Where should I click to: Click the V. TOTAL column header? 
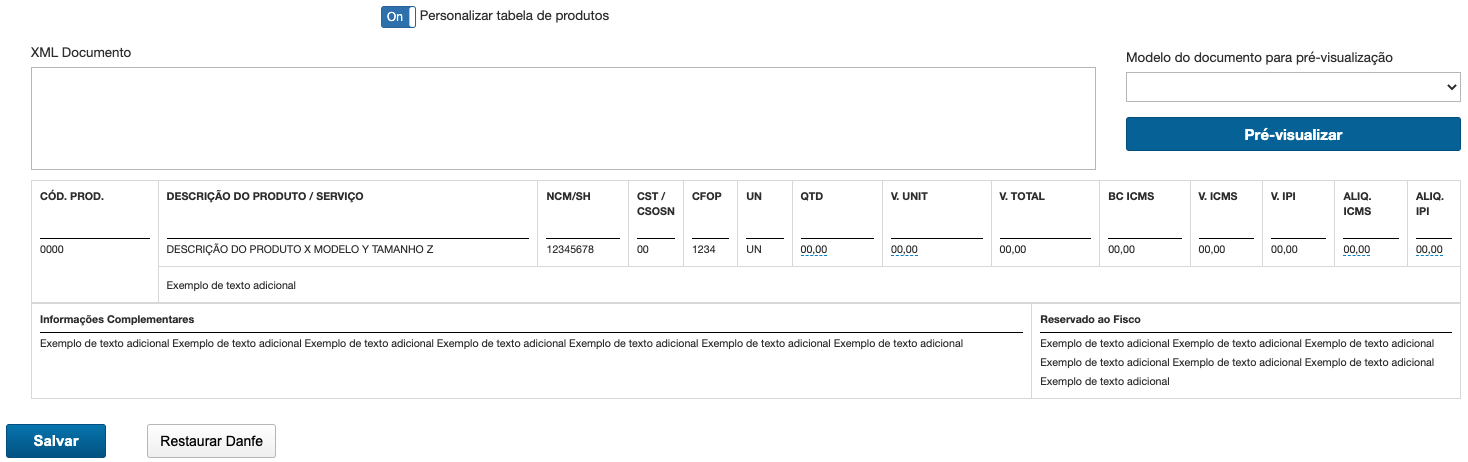(x=1022, y=196)
